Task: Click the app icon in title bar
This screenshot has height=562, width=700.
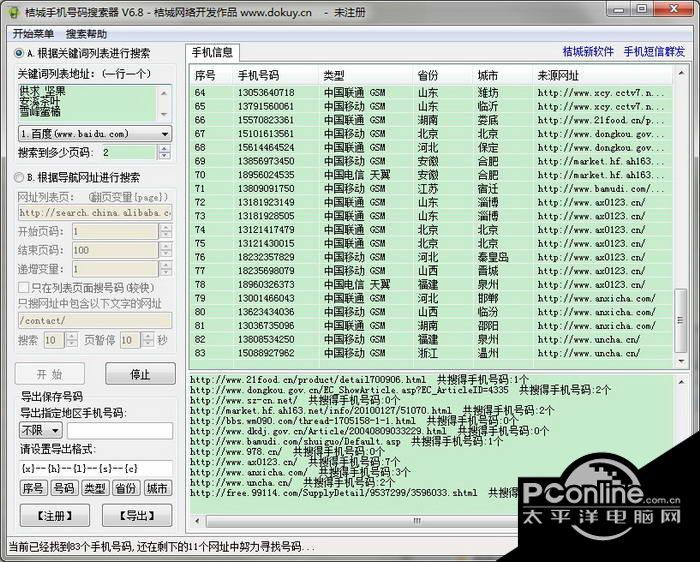Action: click(15, 12)
